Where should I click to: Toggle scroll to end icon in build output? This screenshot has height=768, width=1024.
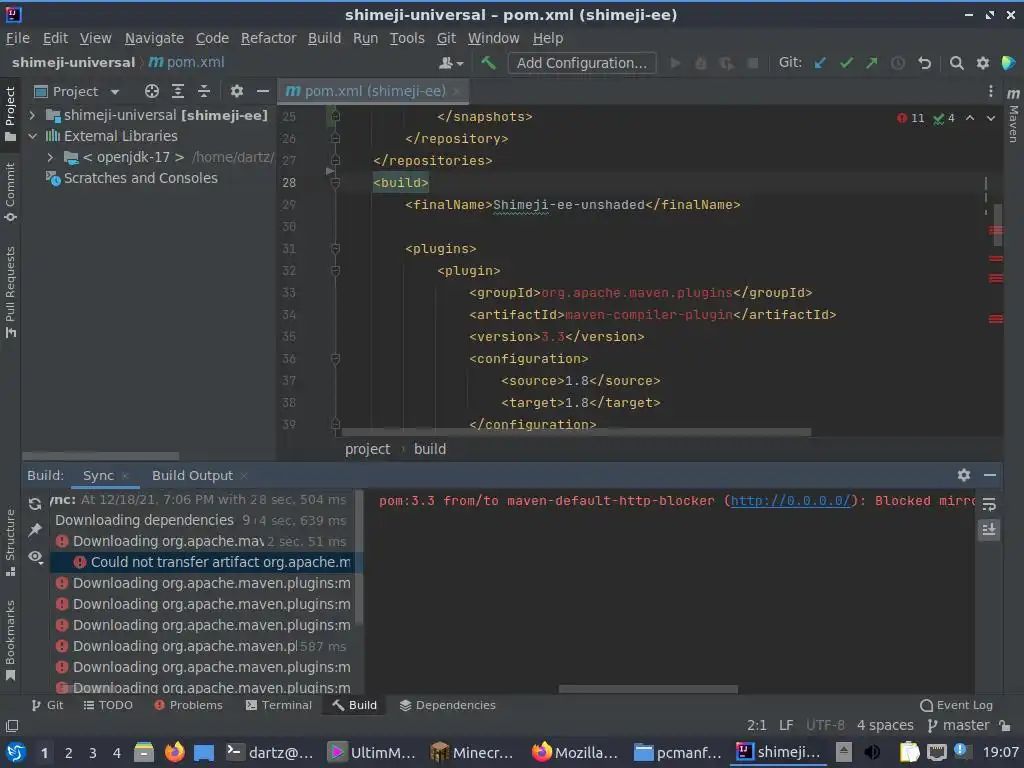coord(989,530)
